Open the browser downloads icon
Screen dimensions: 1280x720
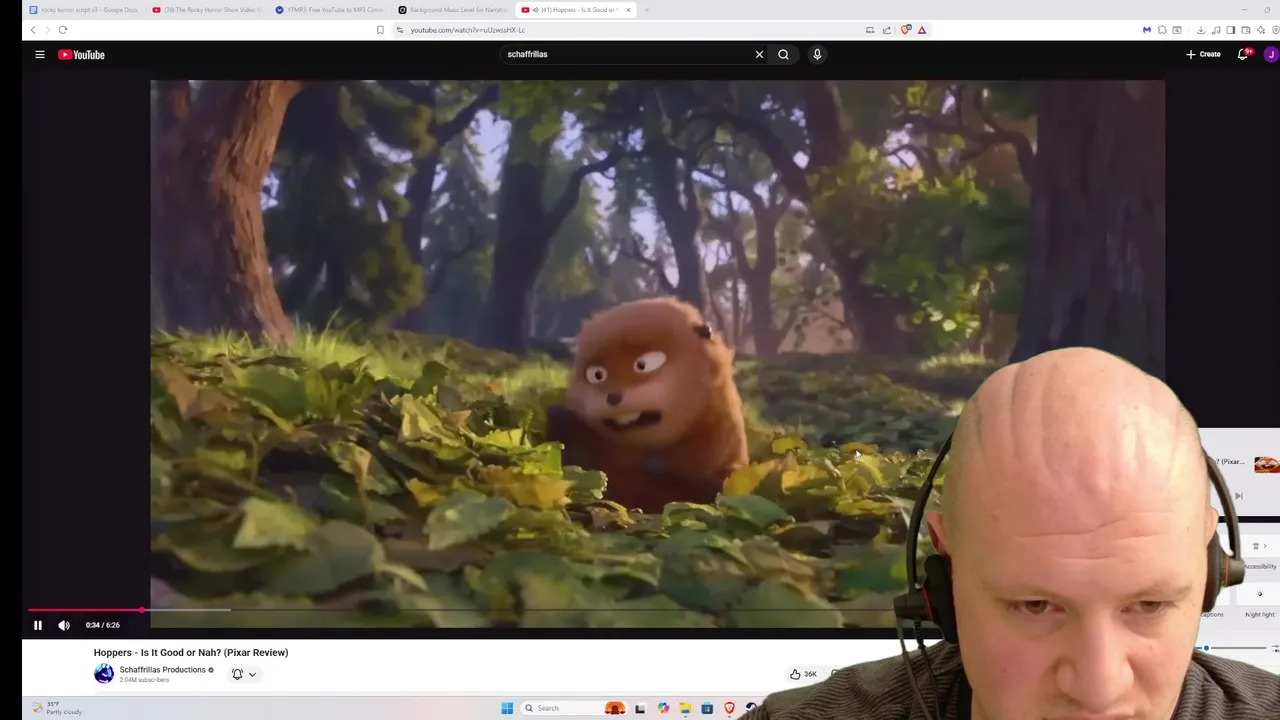[1201, 30]
